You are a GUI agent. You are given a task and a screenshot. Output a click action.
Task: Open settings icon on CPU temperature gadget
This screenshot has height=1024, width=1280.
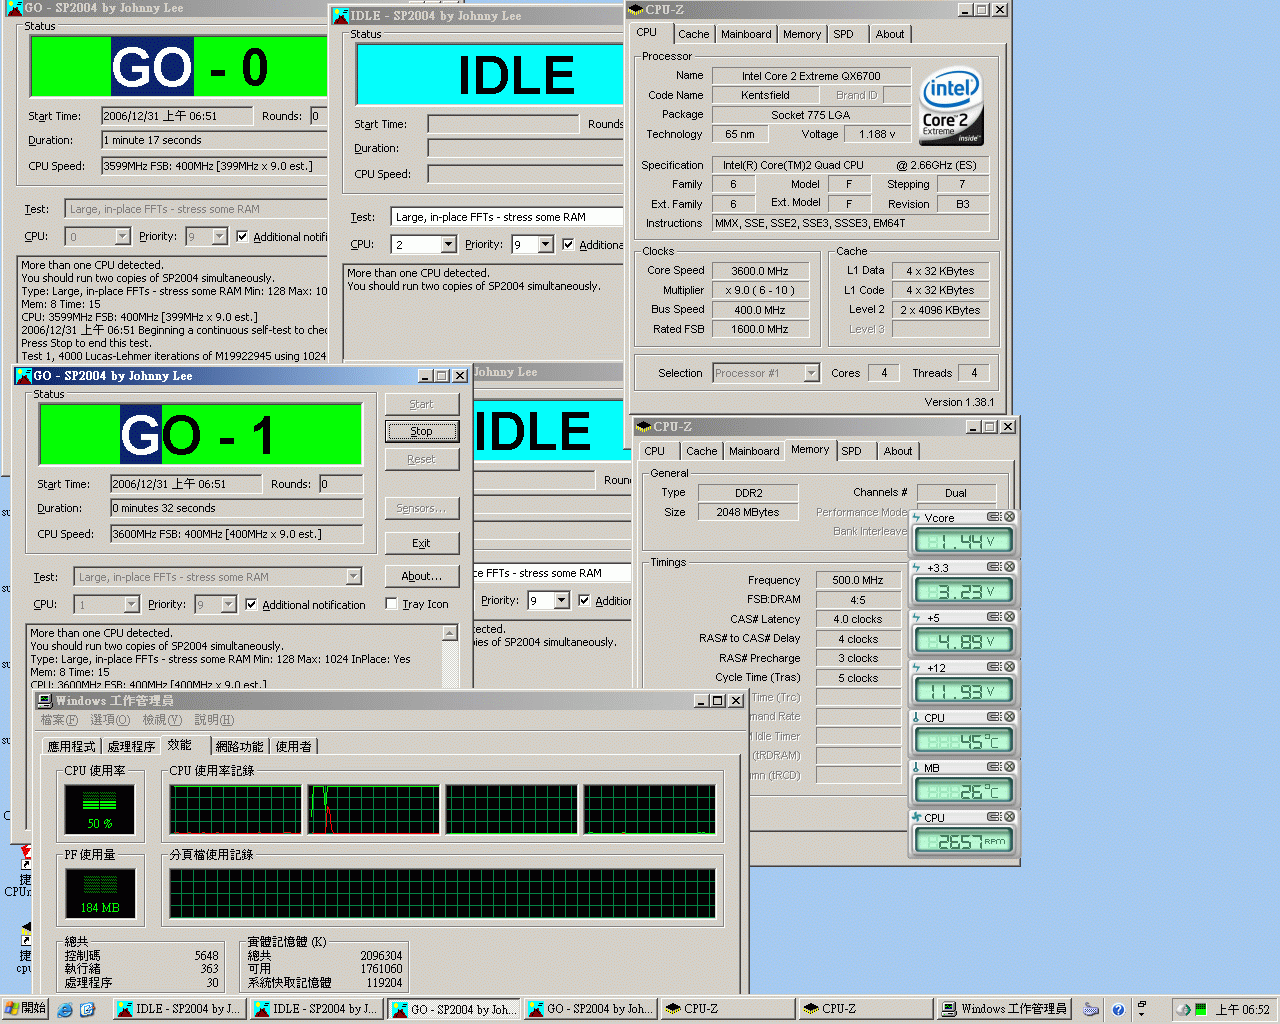pyautogui.click(x=994, y=717)
